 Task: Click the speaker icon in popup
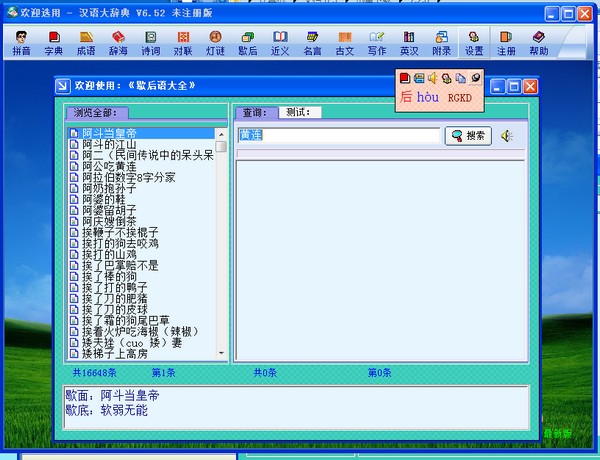click(x=433, y=78)
